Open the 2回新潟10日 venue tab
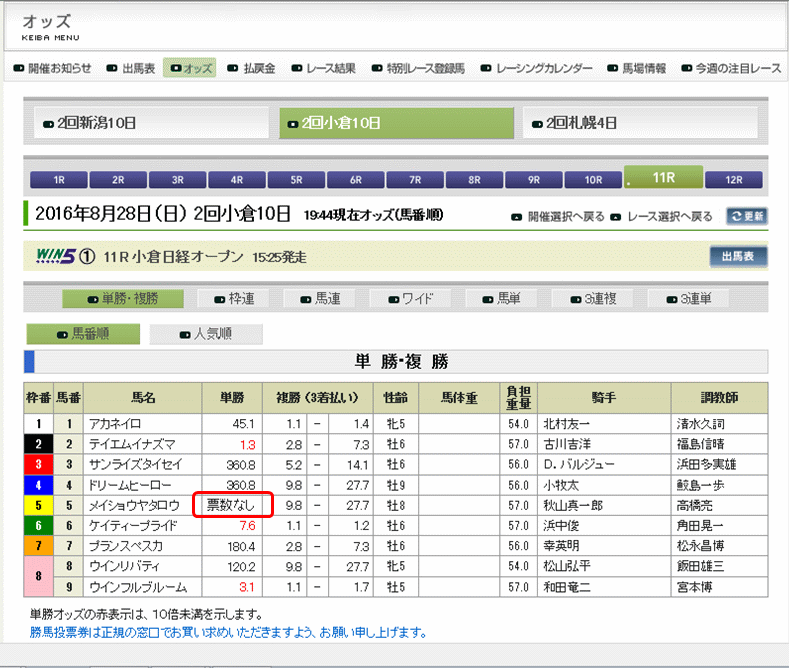 pyautogui.click(x=148, y=123)
